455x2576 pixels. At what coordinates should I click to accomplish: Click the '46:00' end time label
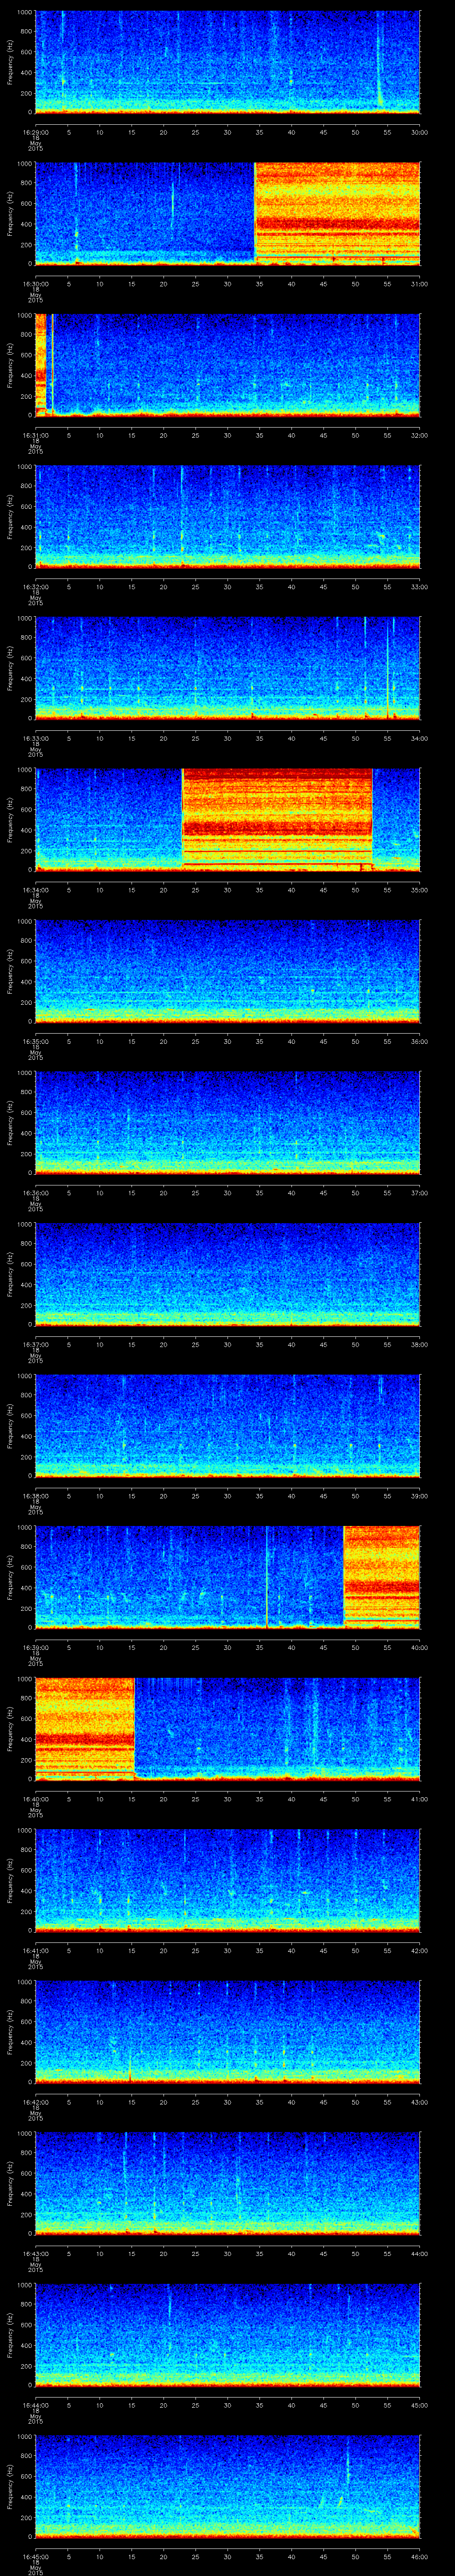click(x=419, y=2556)
